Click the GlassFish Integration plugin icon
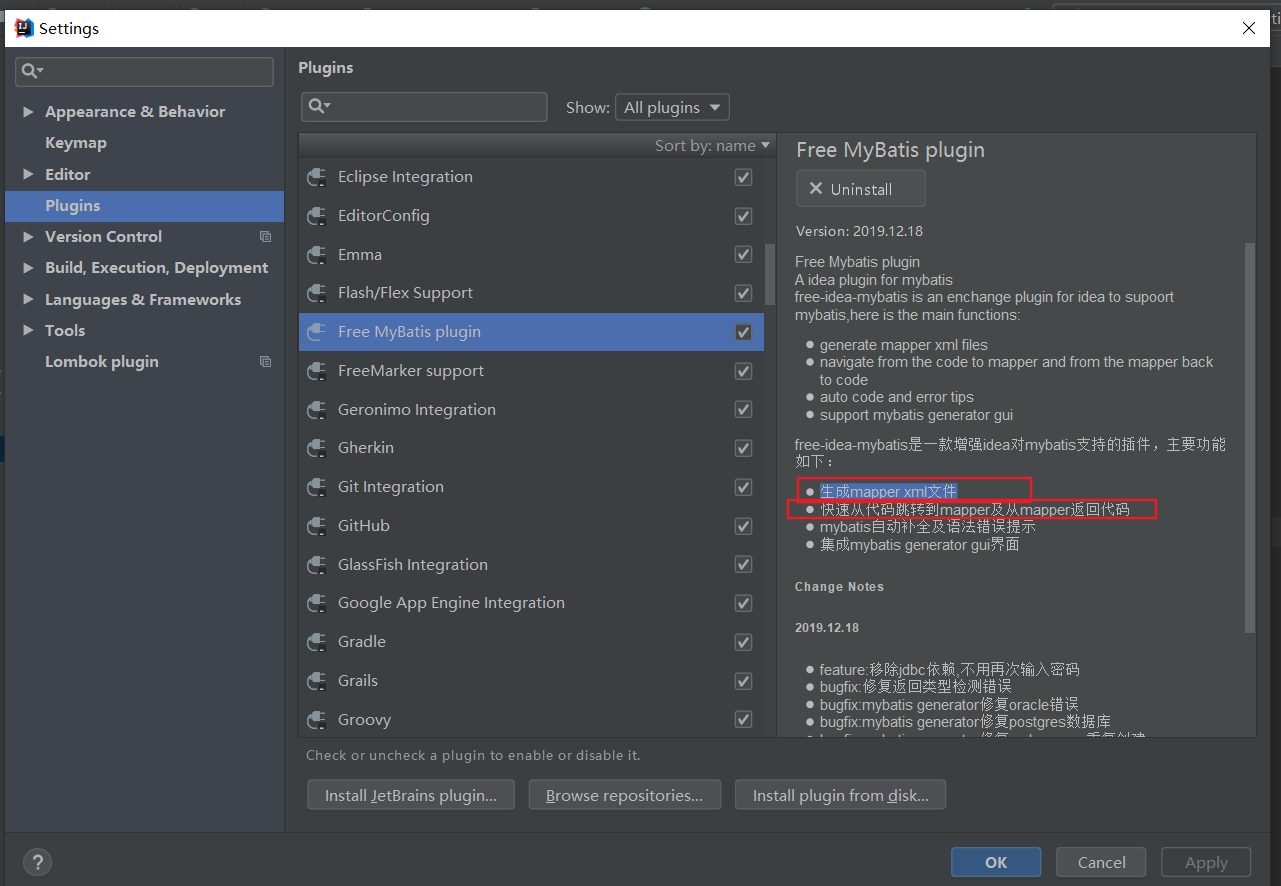1281x886 pixels. tap(317, 565)
